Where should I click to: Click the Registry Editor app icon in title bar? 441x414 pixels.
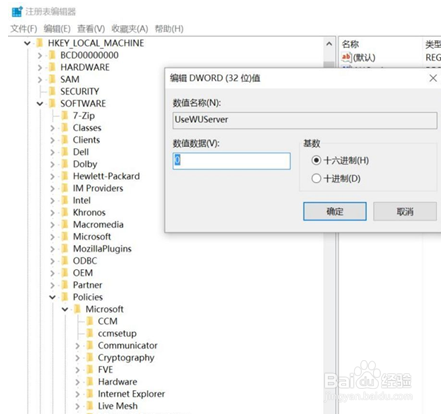[17, 11]
